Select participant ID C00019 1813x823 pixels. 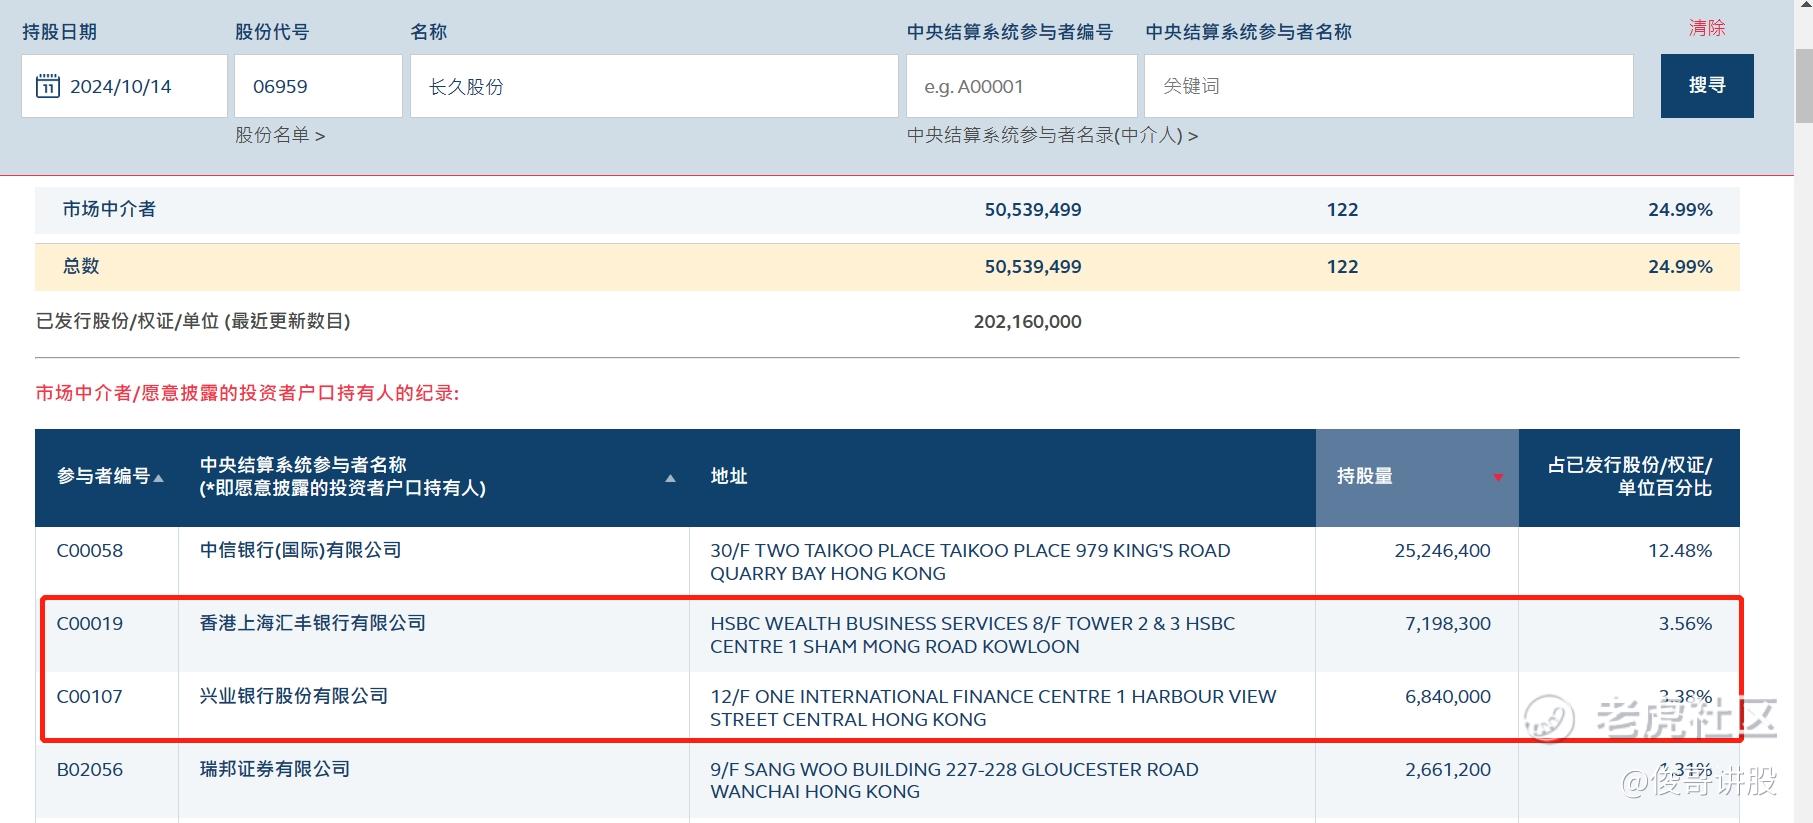[90, 624]
